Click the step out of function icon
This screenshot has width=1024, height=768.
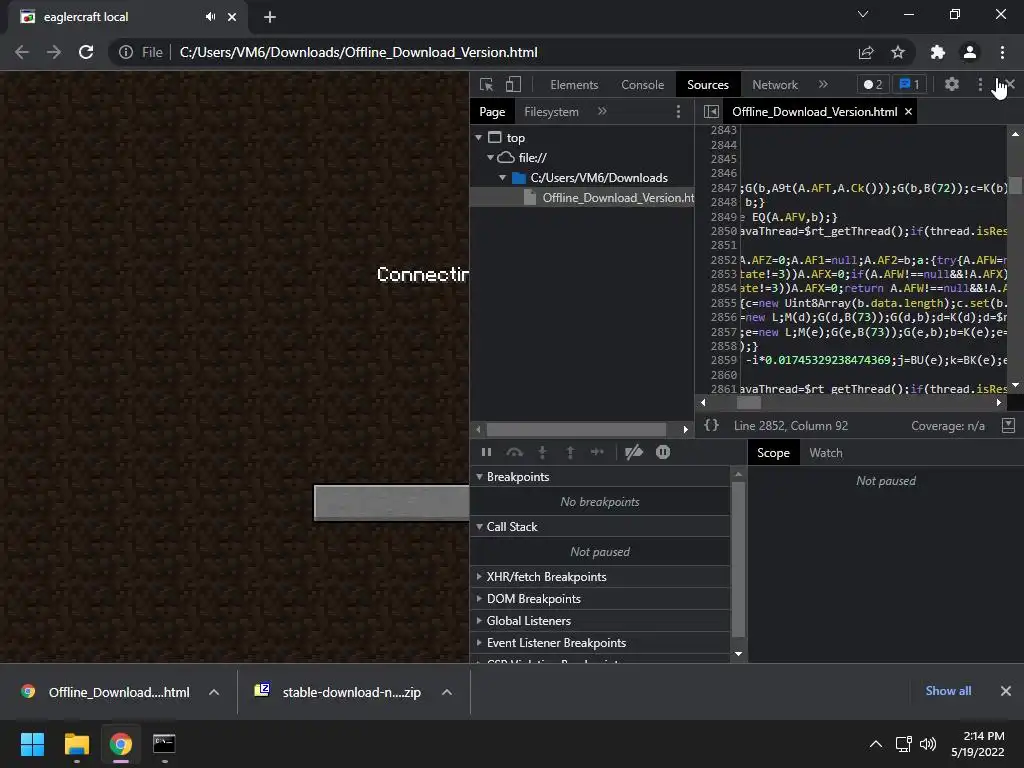(570, 452)
